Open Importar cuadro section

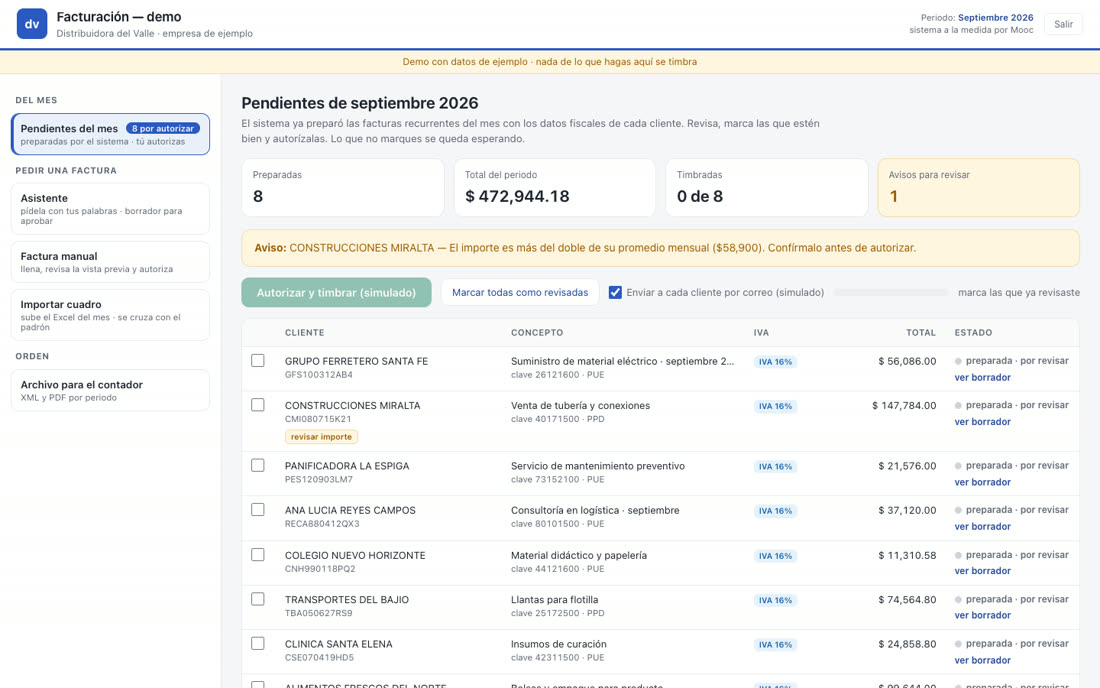110,315
